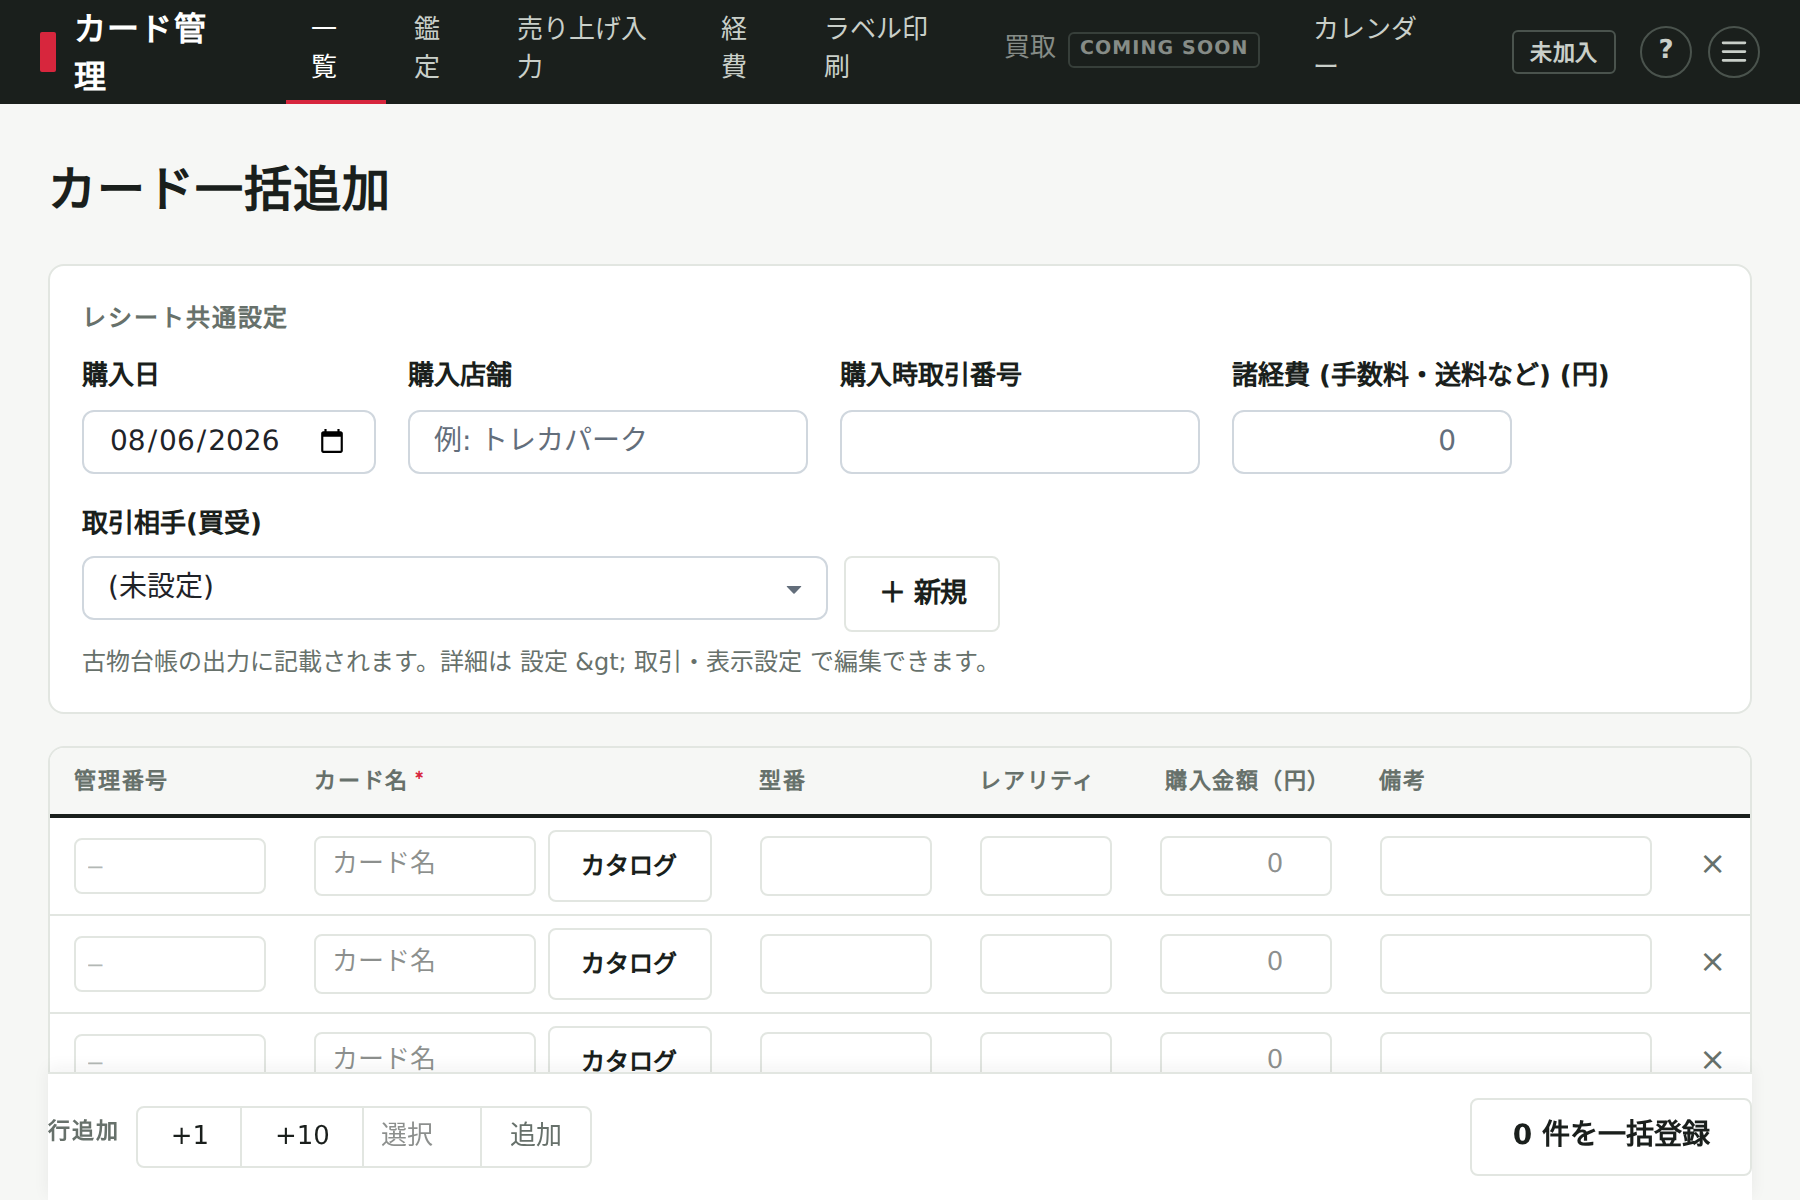
Task: Click the ＋新規 button
Action: click(922, 593)
